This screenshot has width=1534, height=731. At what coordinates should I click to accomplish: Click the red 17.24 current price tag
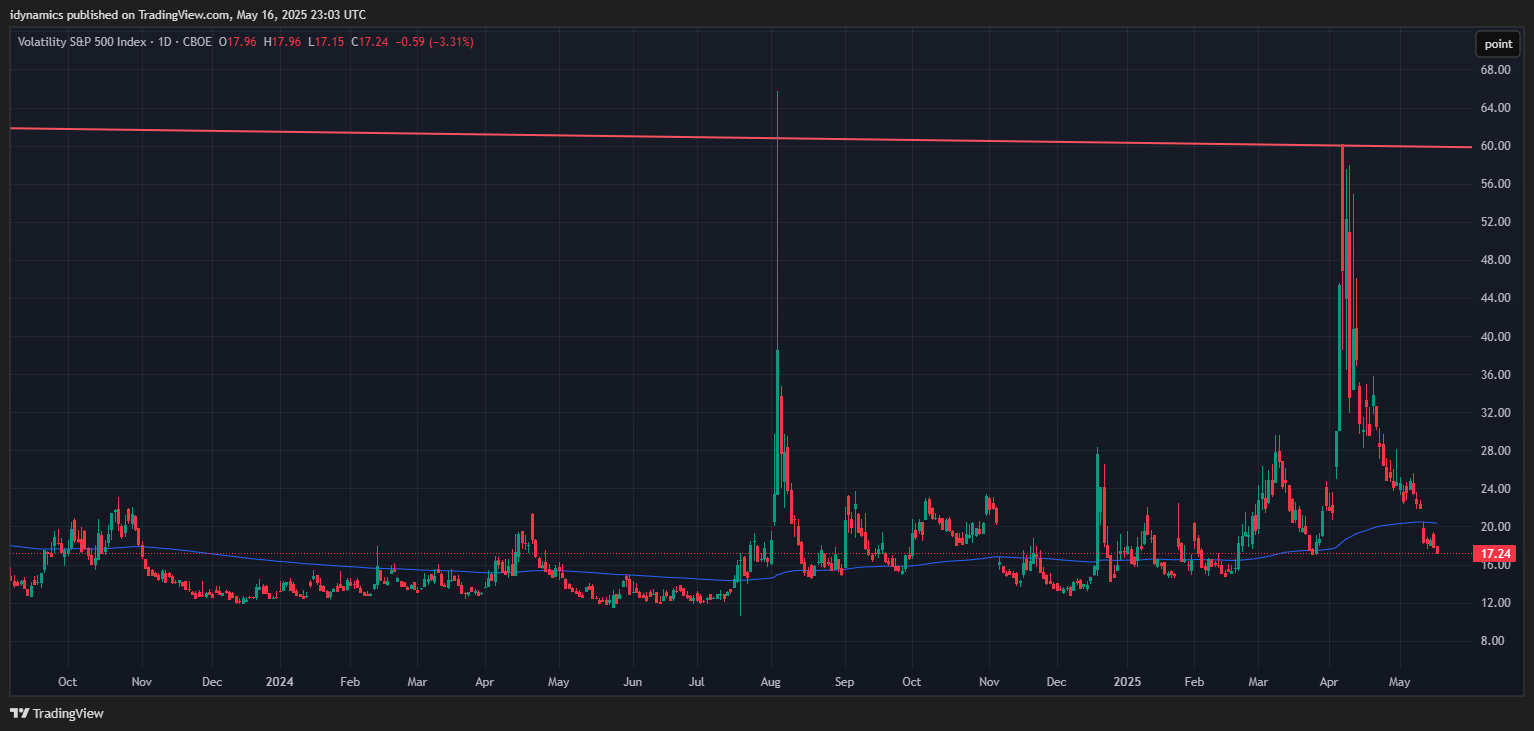coord(1496,553)
